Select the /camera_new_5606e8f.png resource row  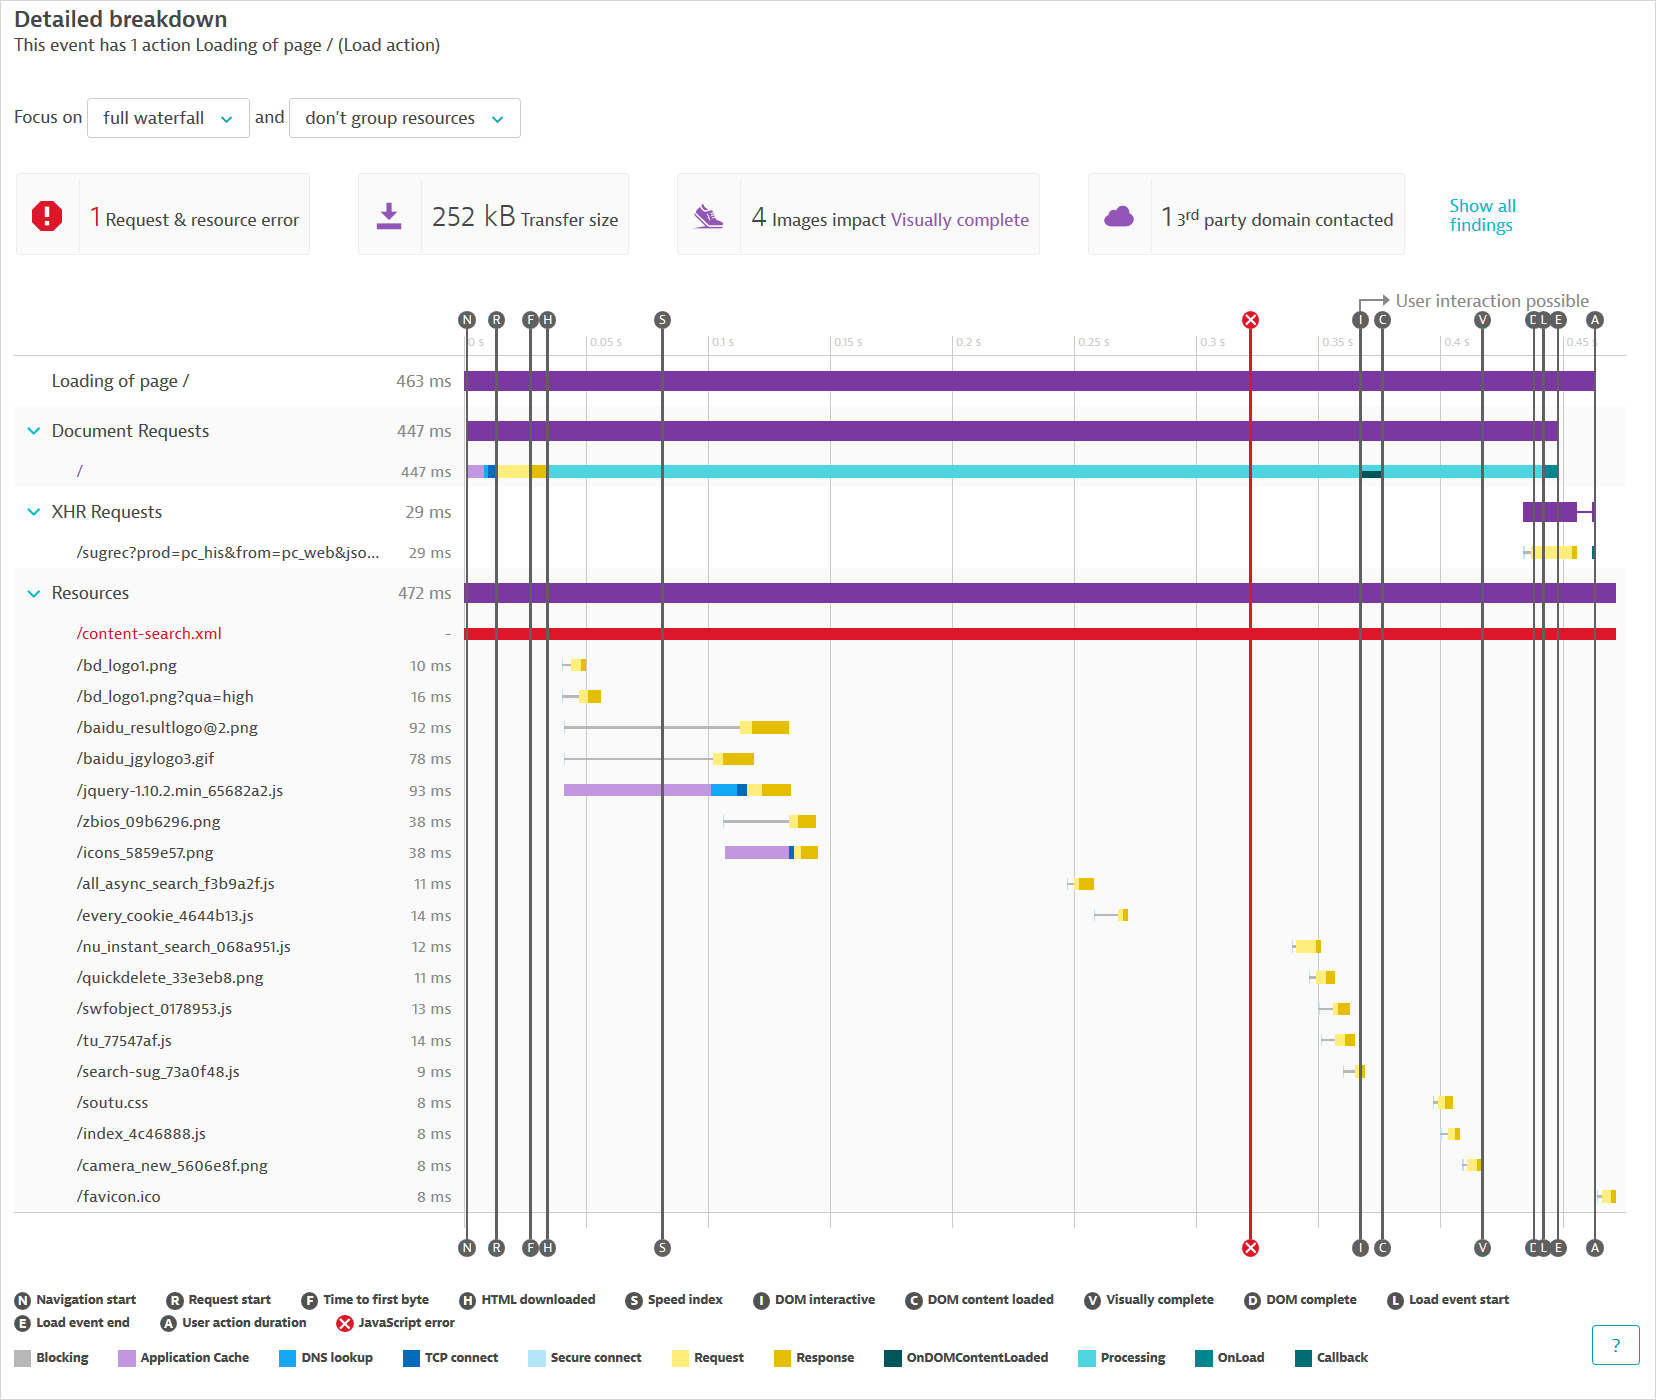click(x=172, y=1166)
